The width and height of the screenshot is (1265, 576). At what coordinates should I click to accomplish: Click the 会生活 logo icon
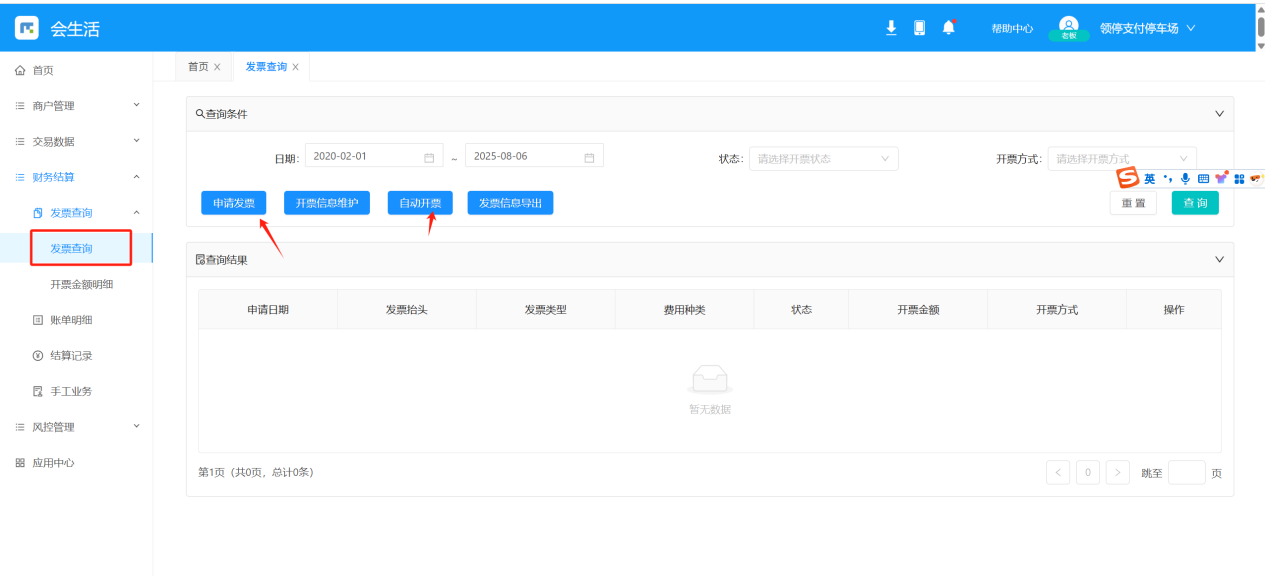(x=26, y=28)
